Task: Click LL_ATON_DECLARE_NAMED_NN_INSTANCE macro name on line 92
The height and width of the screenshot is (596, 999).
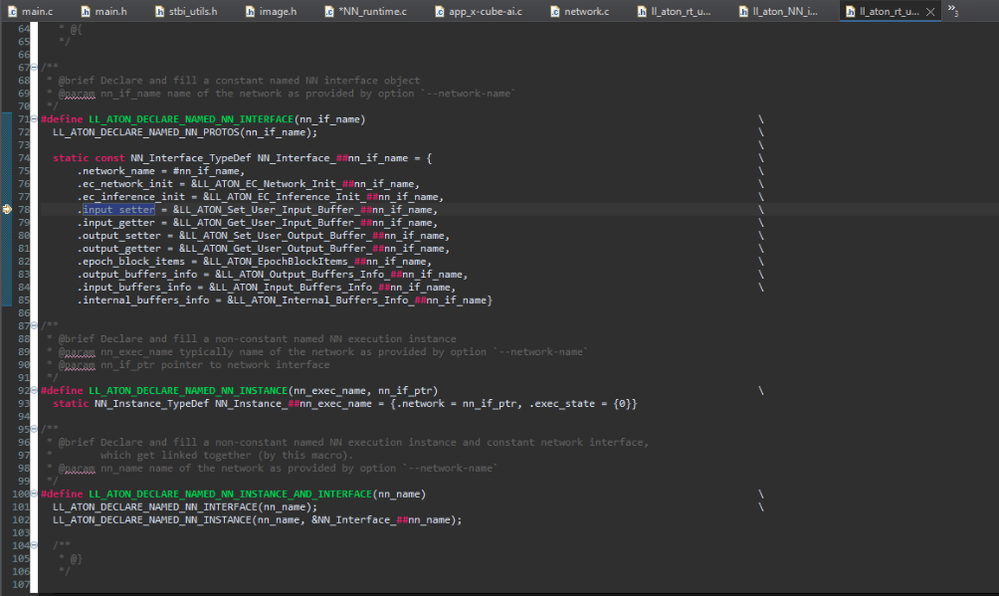Action: click(x=186, y=390)
